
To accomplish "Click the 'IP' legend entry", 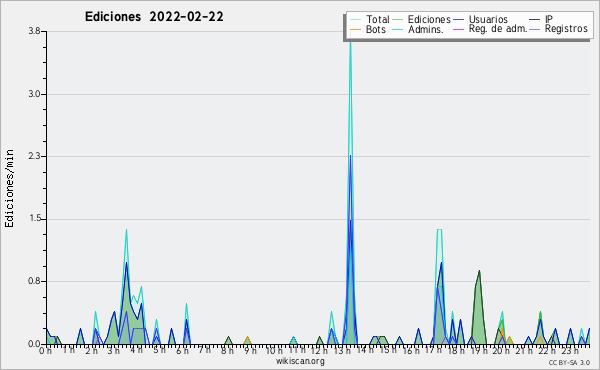I will [x=542, y=19].
